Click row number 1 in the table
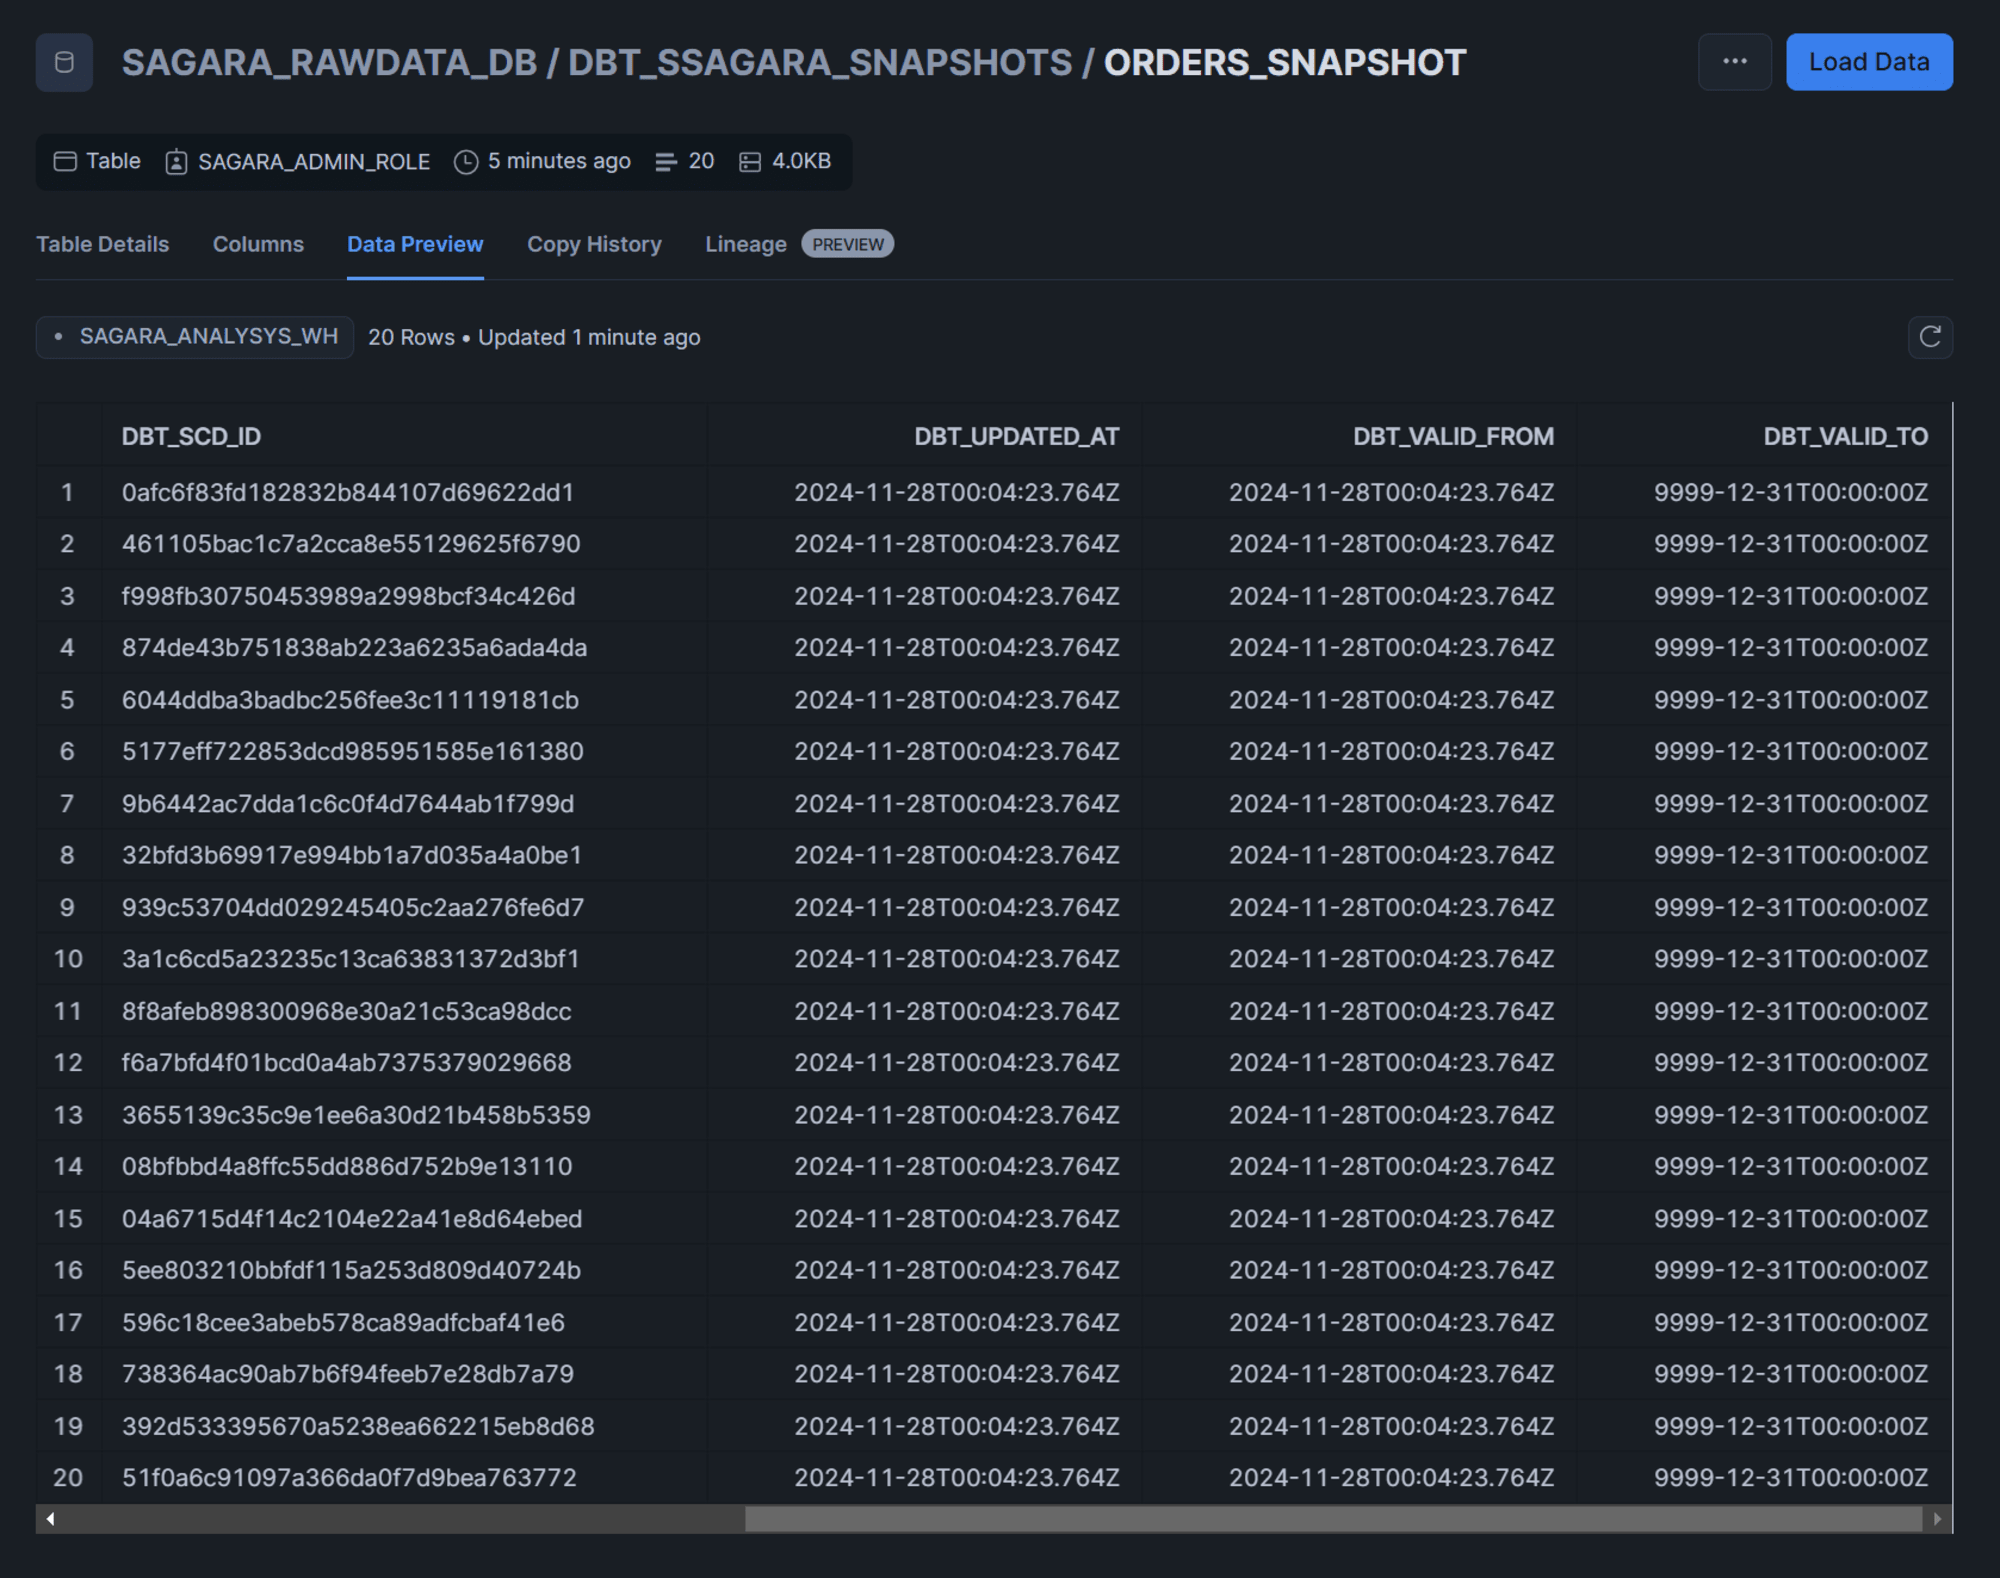 (68, 492)
